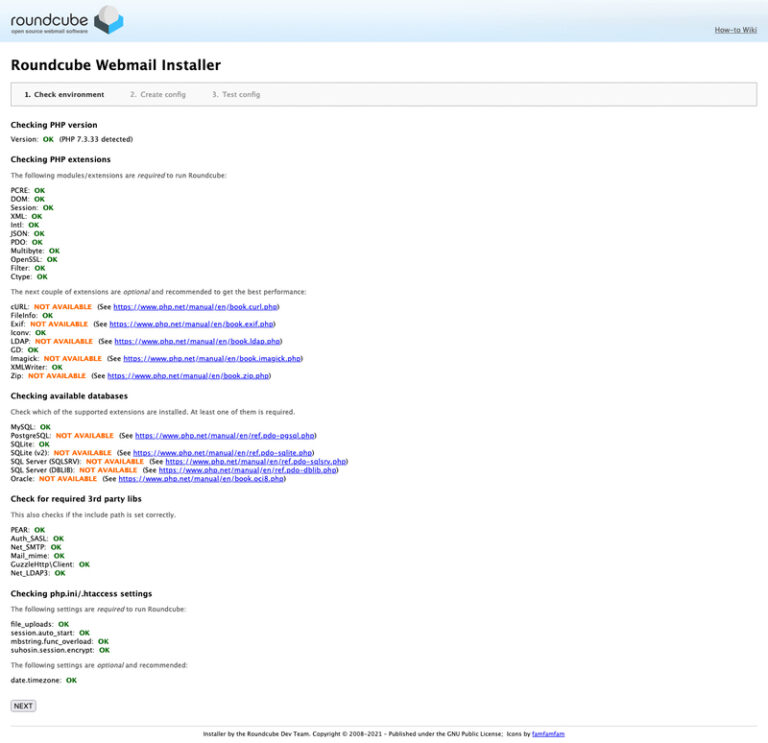
Task: Open the How-to Wiki link
Action: 735,30
